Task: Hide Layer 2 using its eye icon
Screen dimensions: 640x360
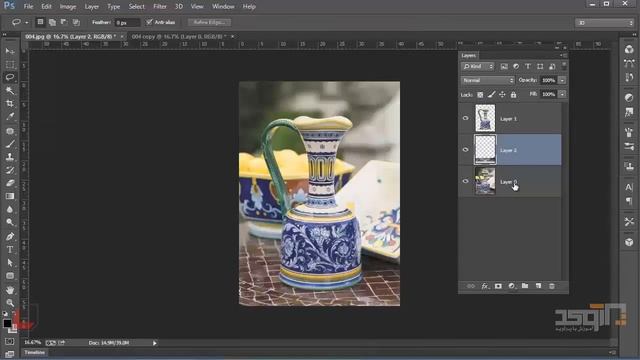Action: click(465, 150)
